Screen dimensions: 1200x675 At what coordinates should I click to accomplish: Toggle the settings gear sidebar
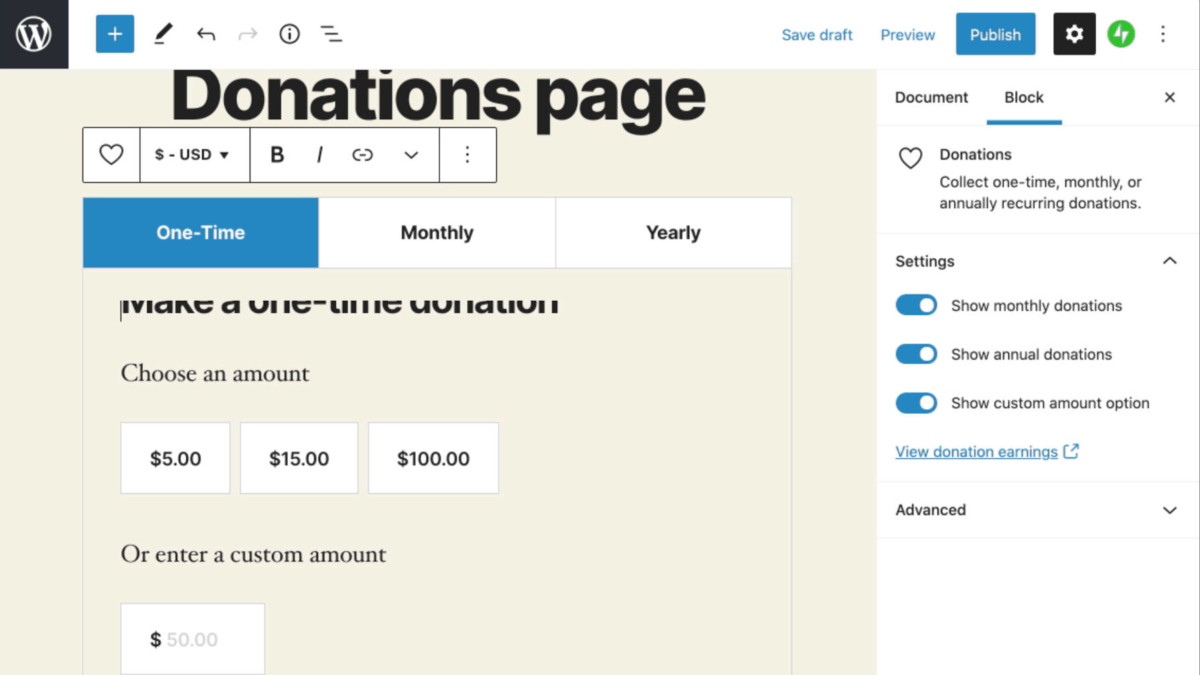coord(1074,34)
